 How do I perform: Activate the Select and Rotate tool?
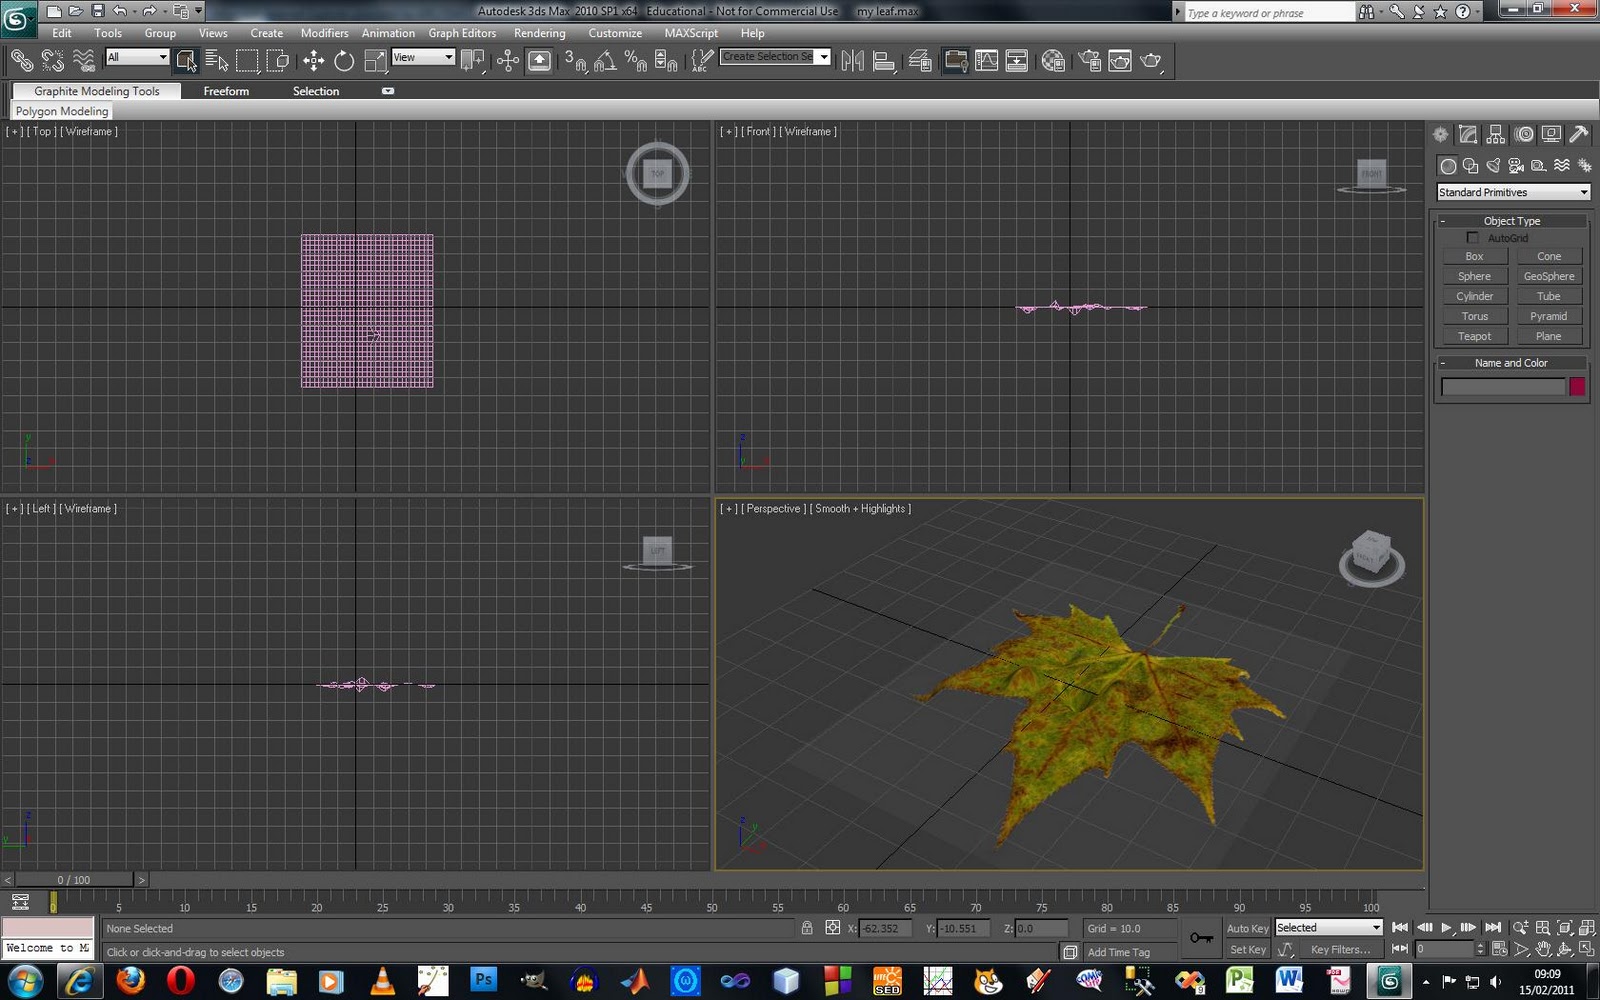point(344,61)
